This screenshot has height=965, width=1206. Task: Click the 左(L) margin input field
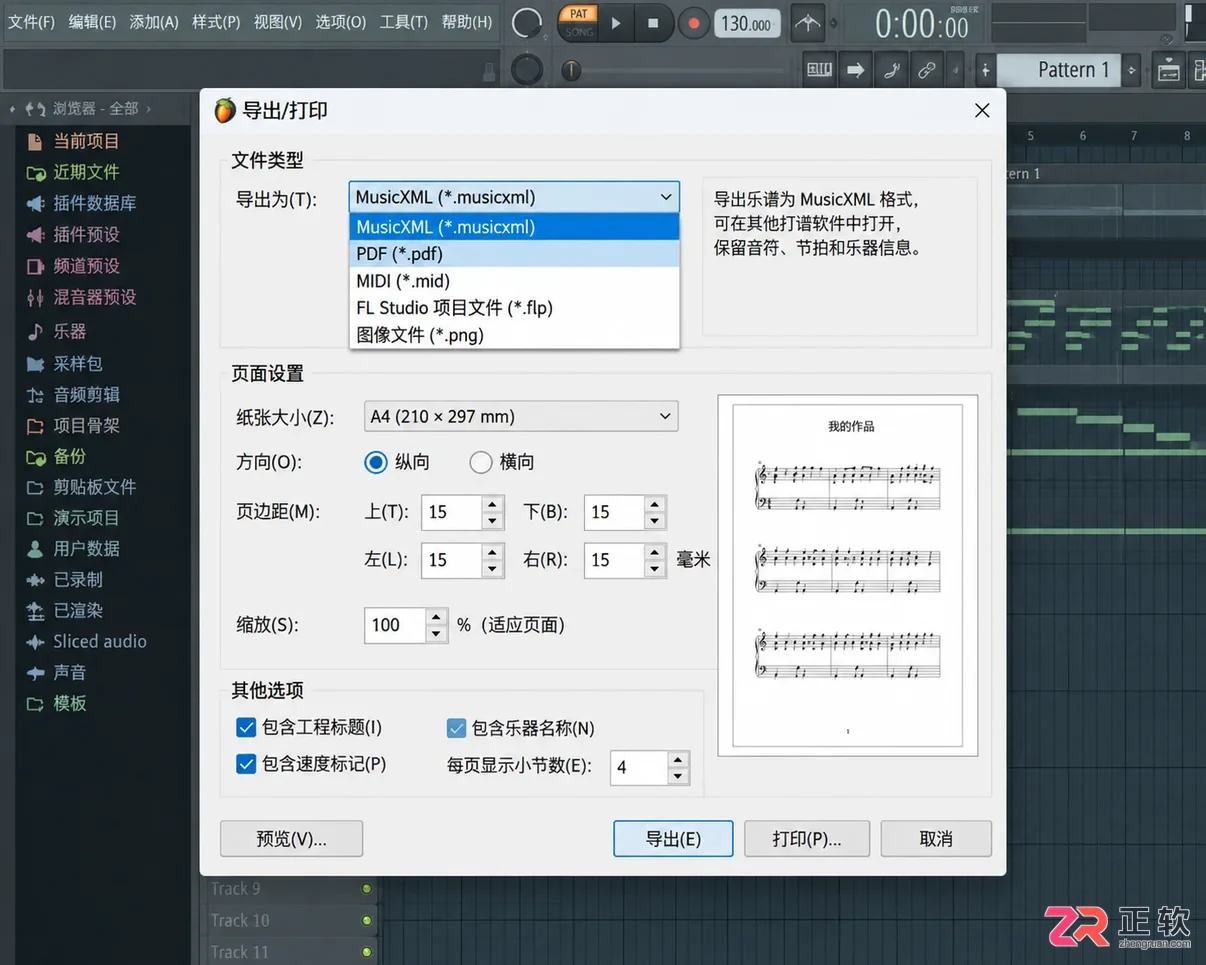[452, 560]
